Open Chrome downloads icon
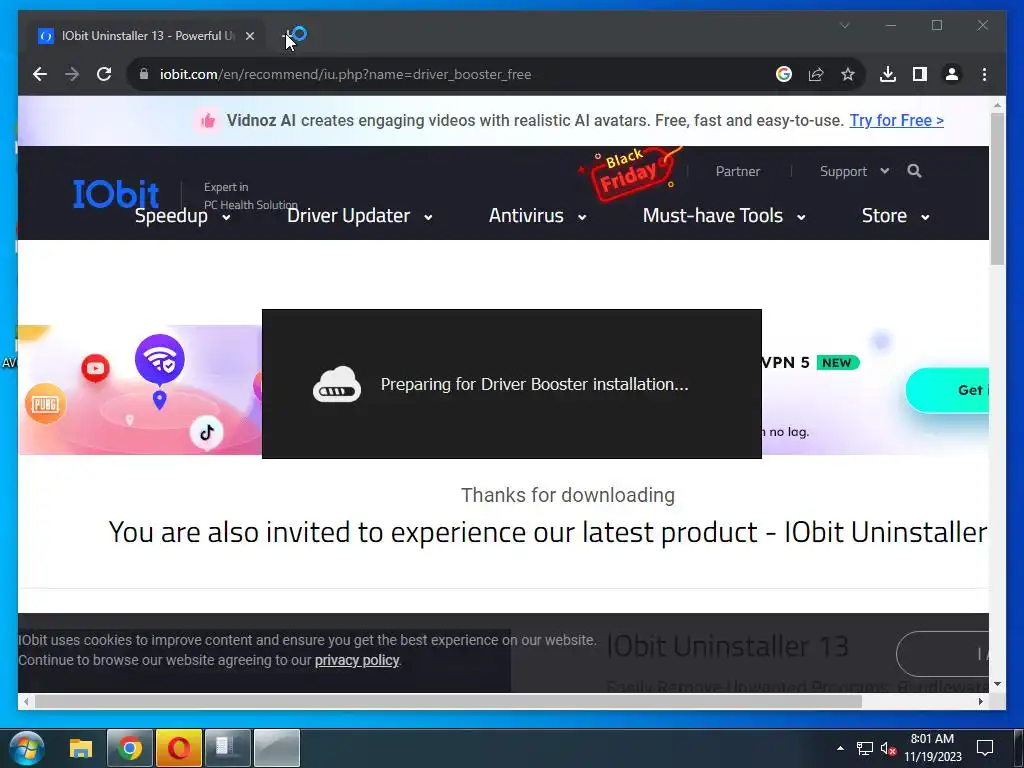 click(888, 74)
